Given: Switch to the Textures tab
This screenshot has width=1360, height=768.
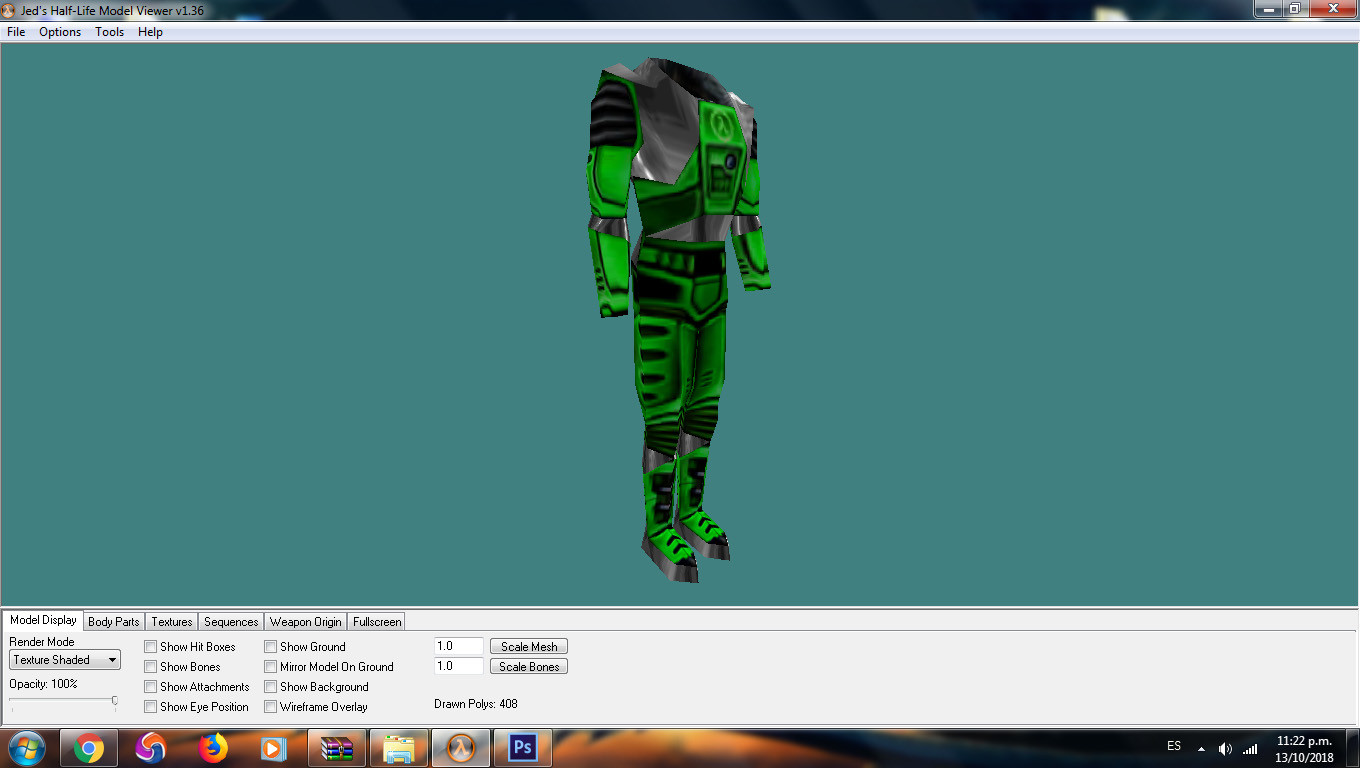Looking at the screenshot, I should [171, 621].
